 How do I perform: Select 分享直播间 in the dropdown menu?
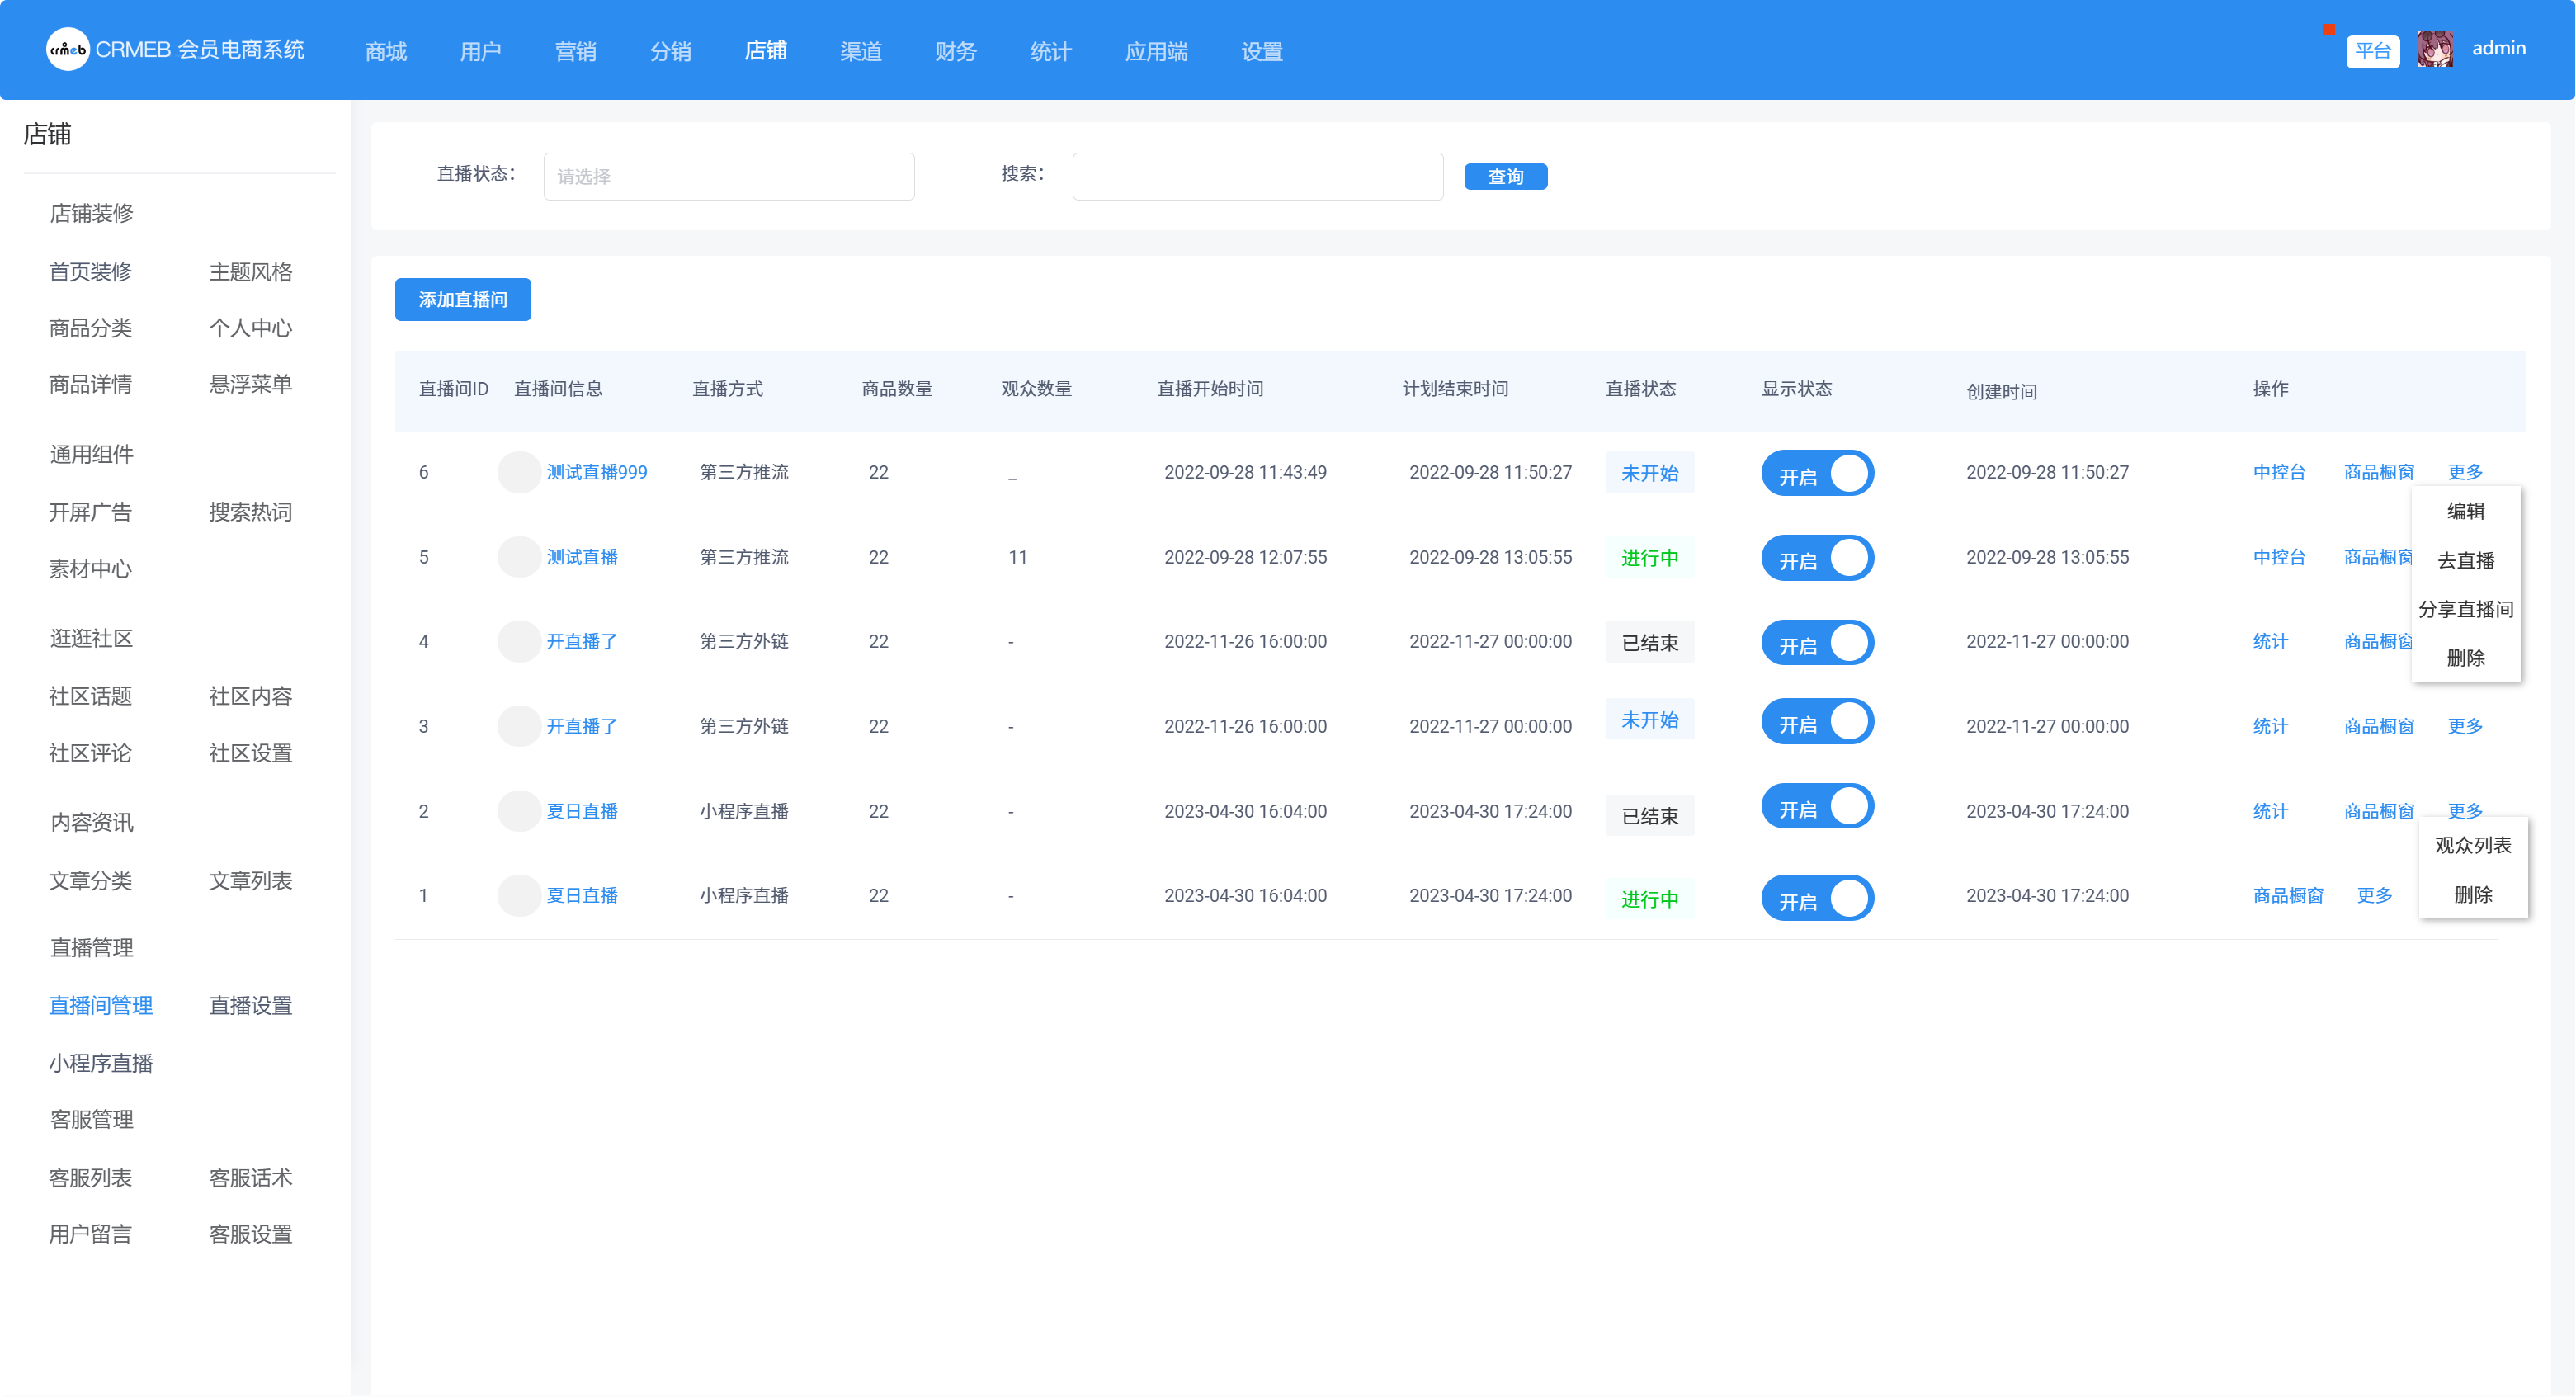(x=2465, y=609)
